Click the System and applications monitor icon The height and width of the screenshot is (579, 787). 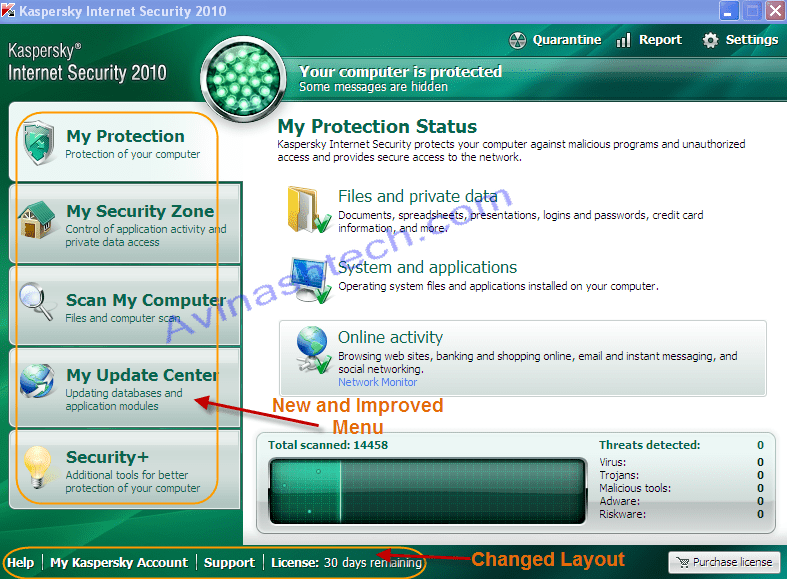[311, 280]
